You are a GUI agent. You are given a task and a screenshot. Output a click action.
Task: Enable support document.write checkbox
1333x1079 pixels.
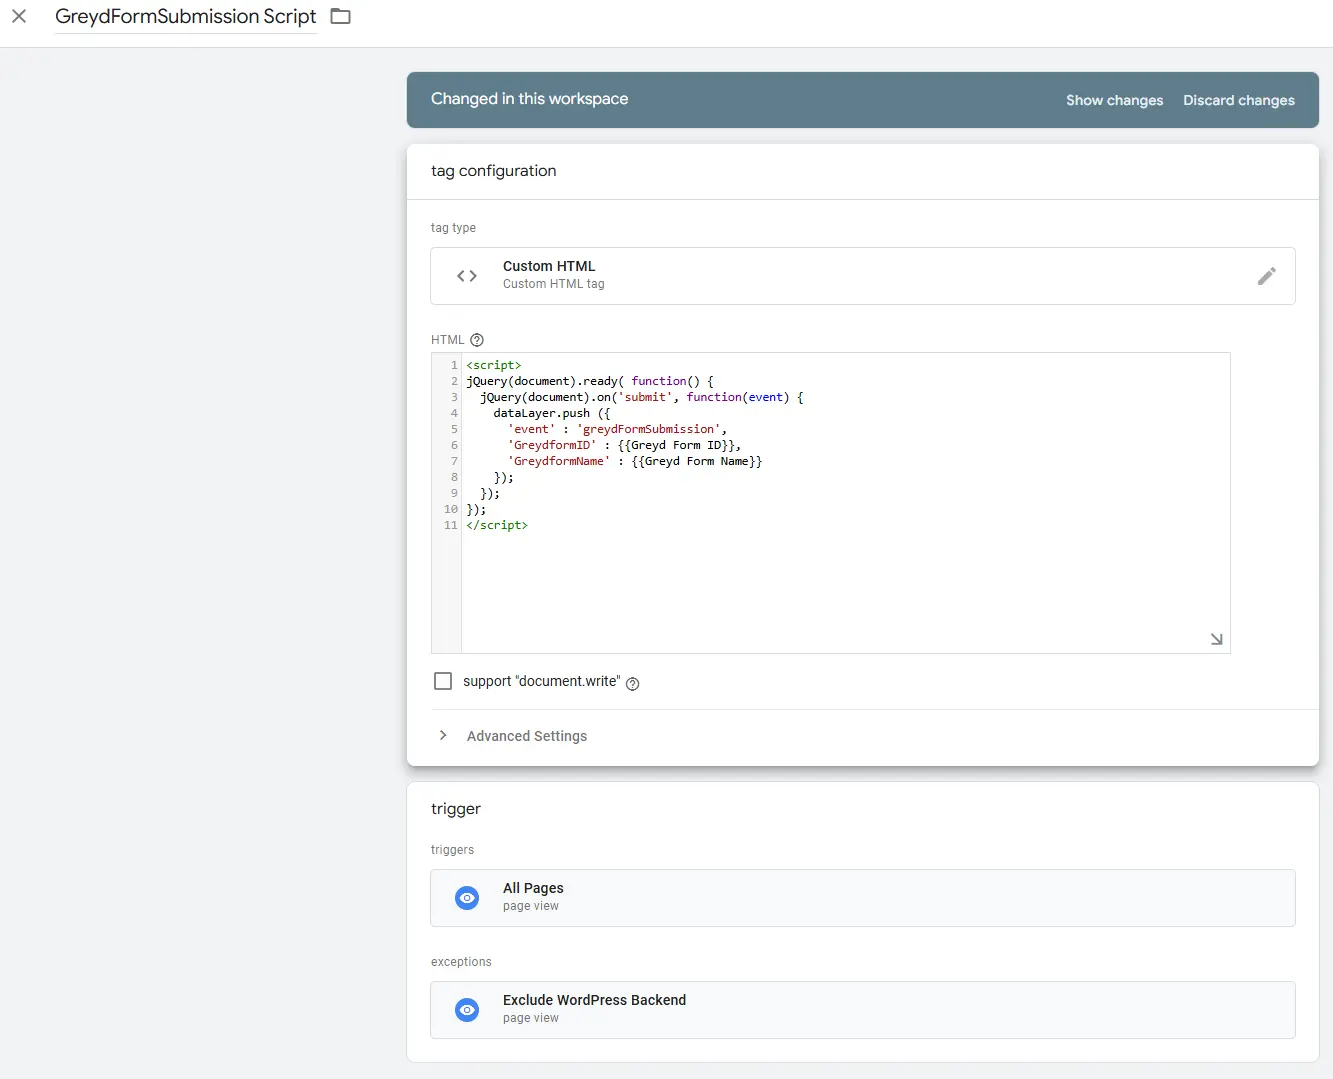click(x=443, y=681)
